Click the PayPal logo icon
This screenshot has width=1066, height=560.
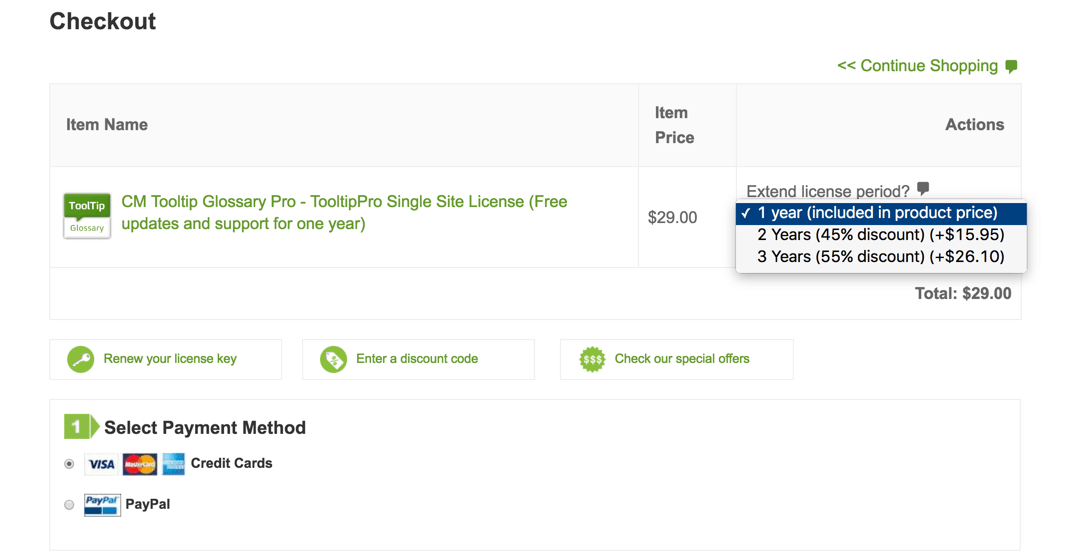pyautogui.click(x=102, y=505)
